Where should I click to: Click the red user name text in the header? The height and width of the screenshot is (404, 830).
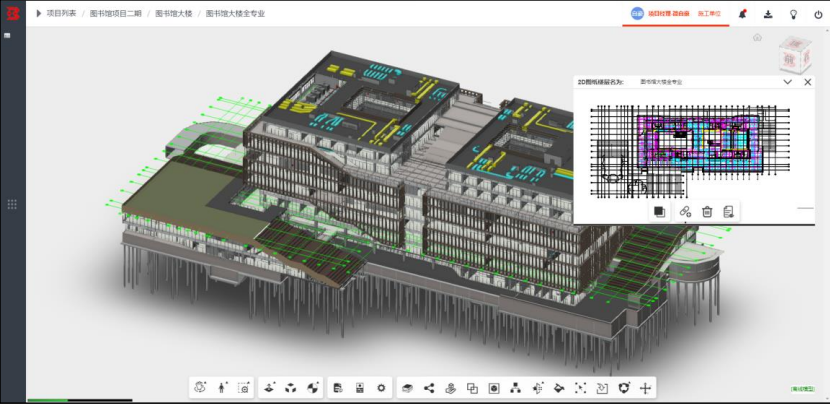(x=668, y=14)
